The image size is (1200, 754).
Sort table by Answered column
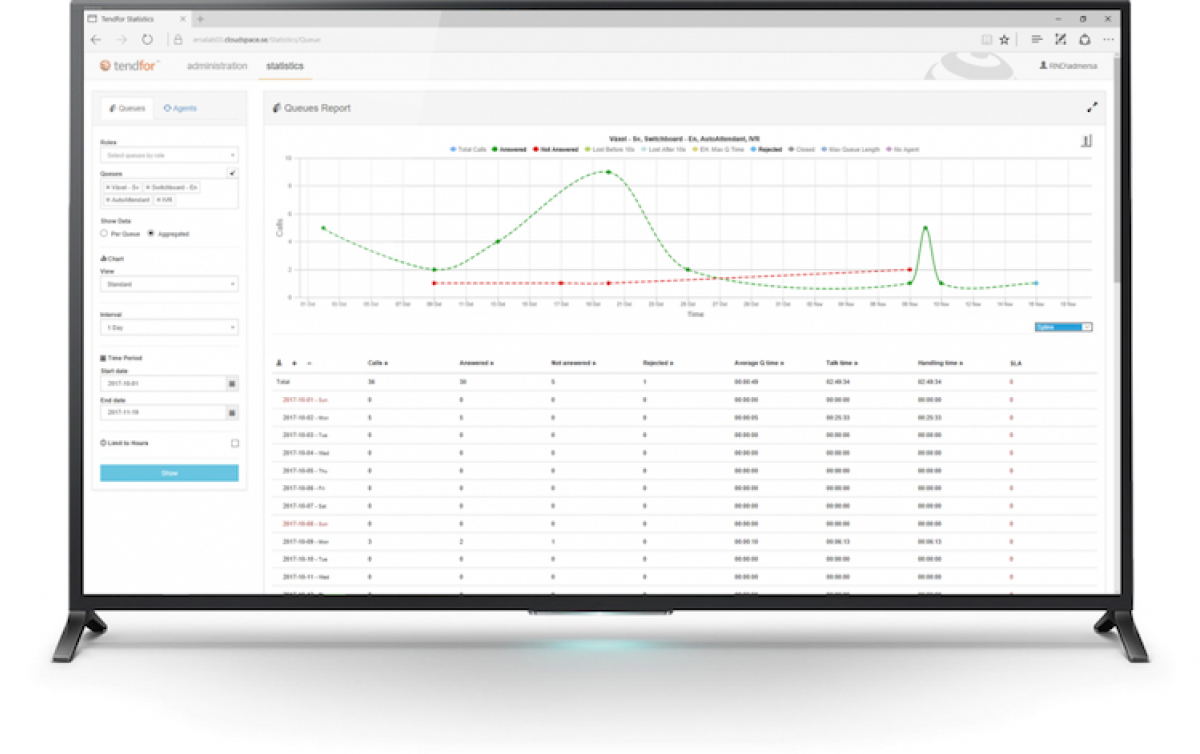pyautogui.click(x=475, y=363)
